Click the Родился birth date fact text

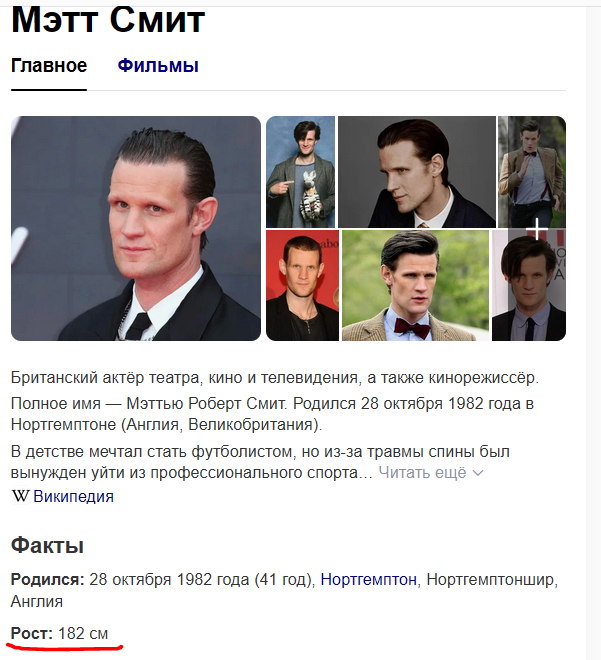tap(285, 590)
